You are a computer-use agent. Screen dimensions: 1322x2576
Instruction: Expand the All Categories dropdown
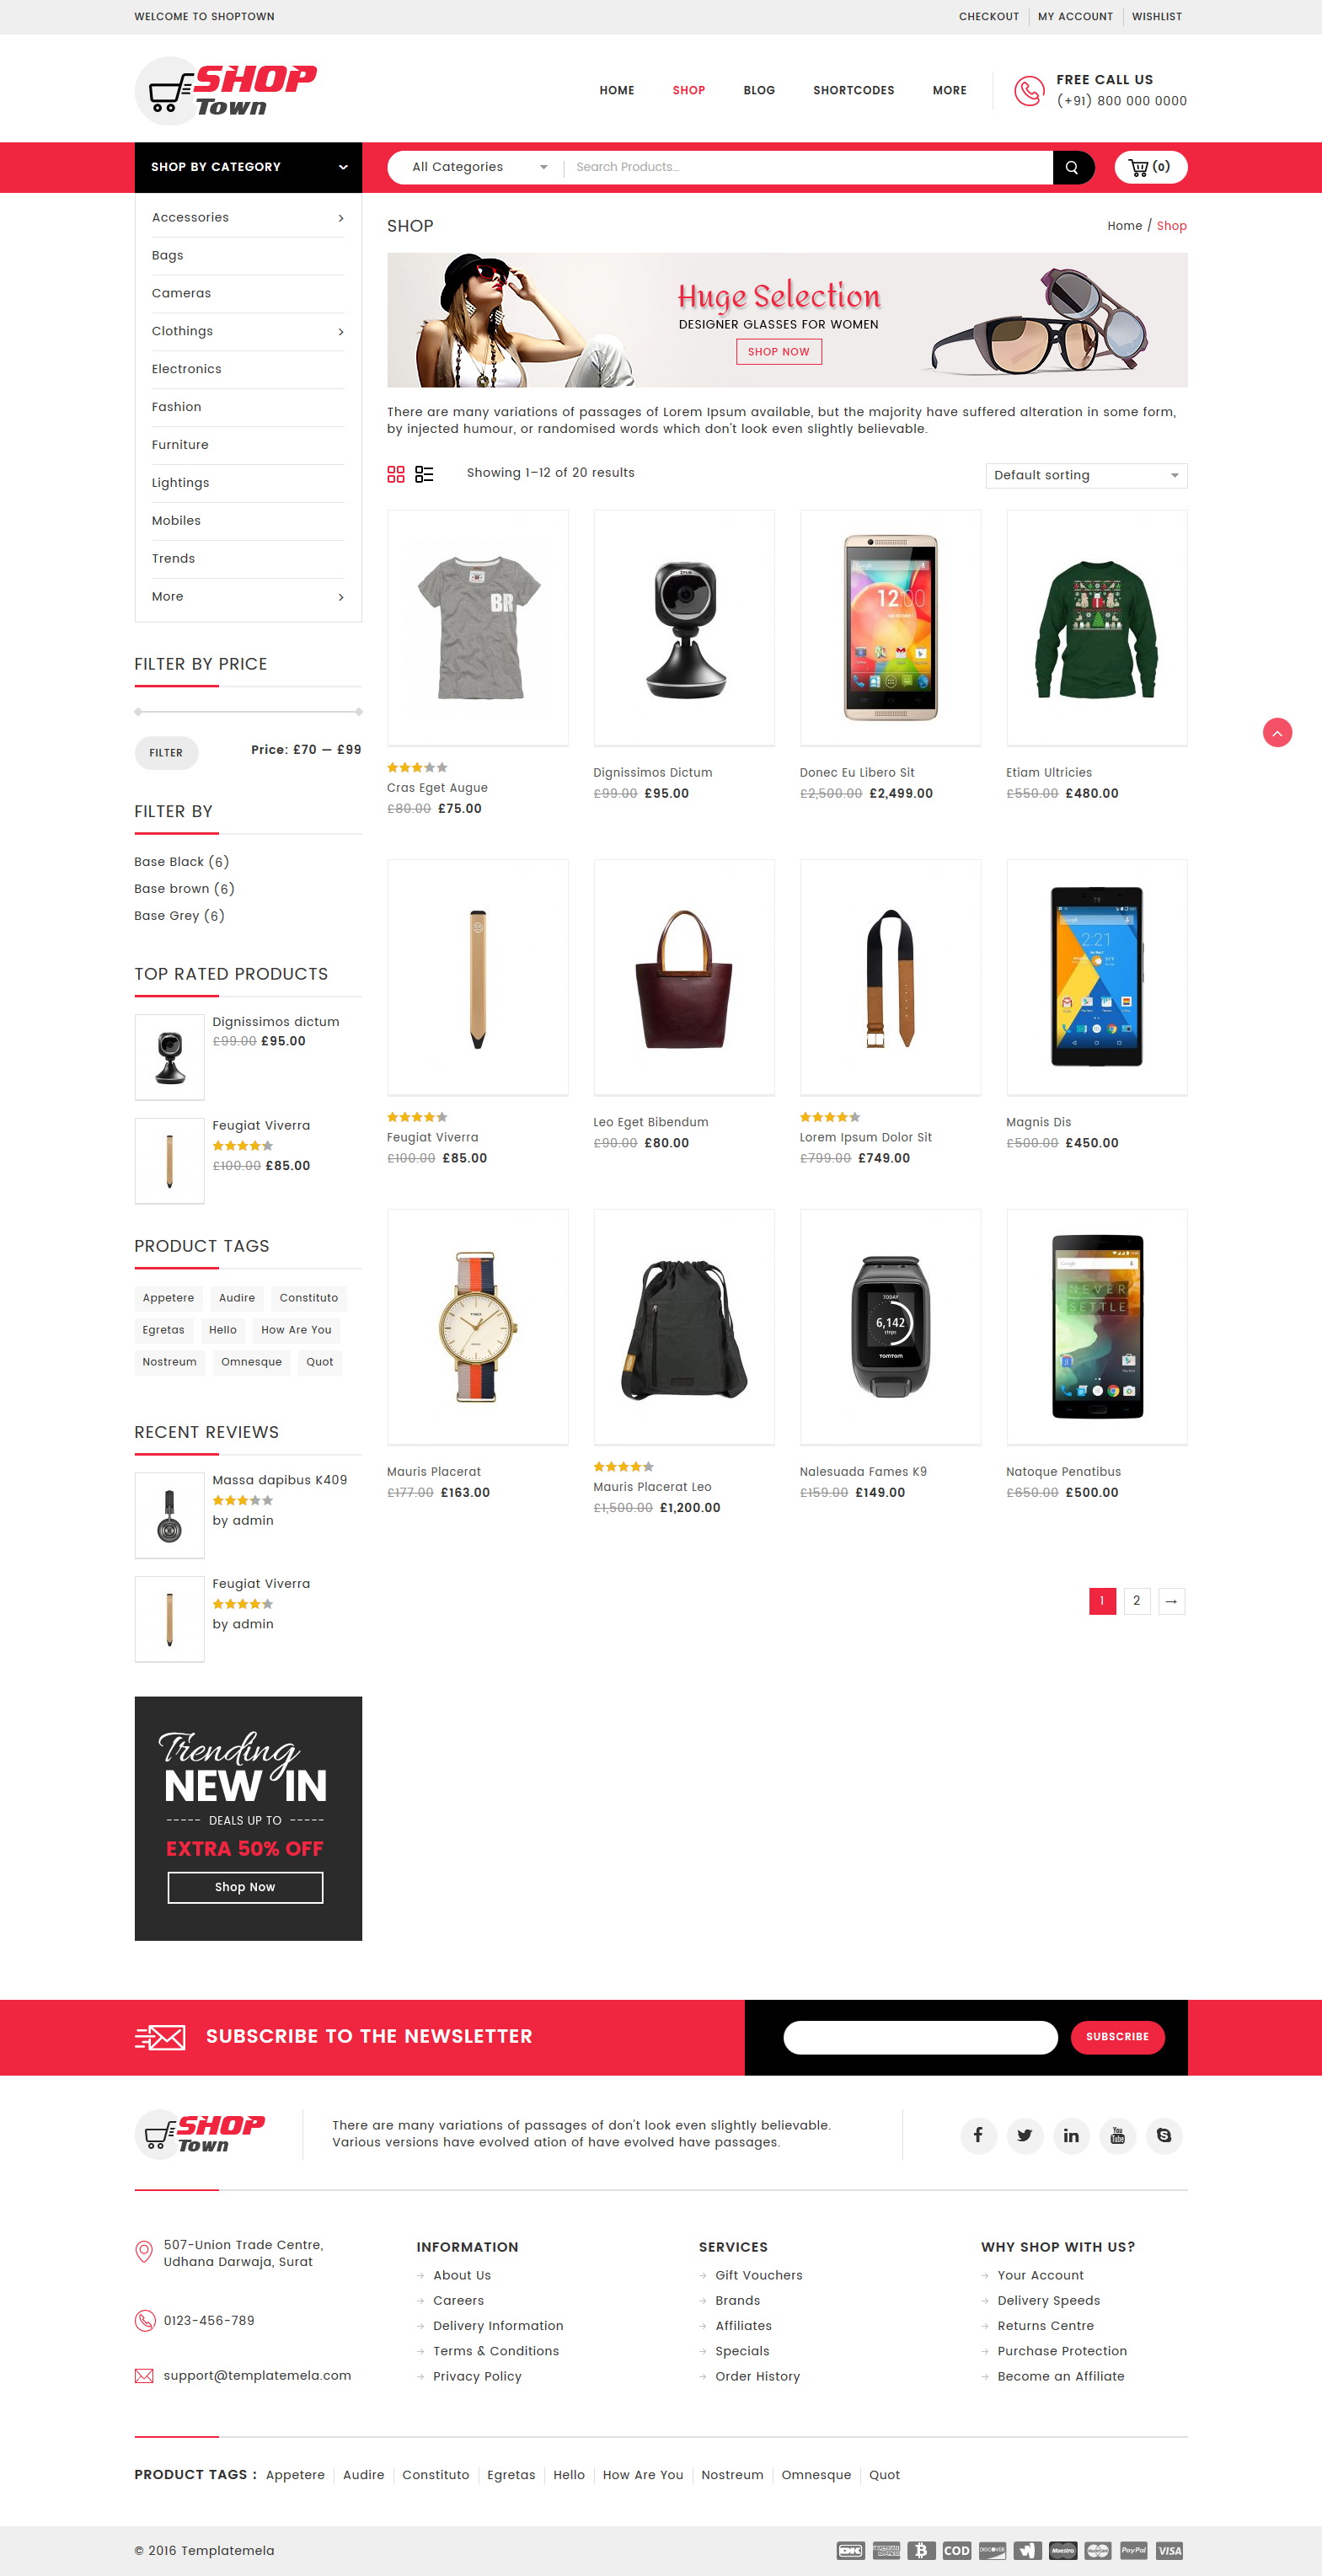click(x=479, y=167)
